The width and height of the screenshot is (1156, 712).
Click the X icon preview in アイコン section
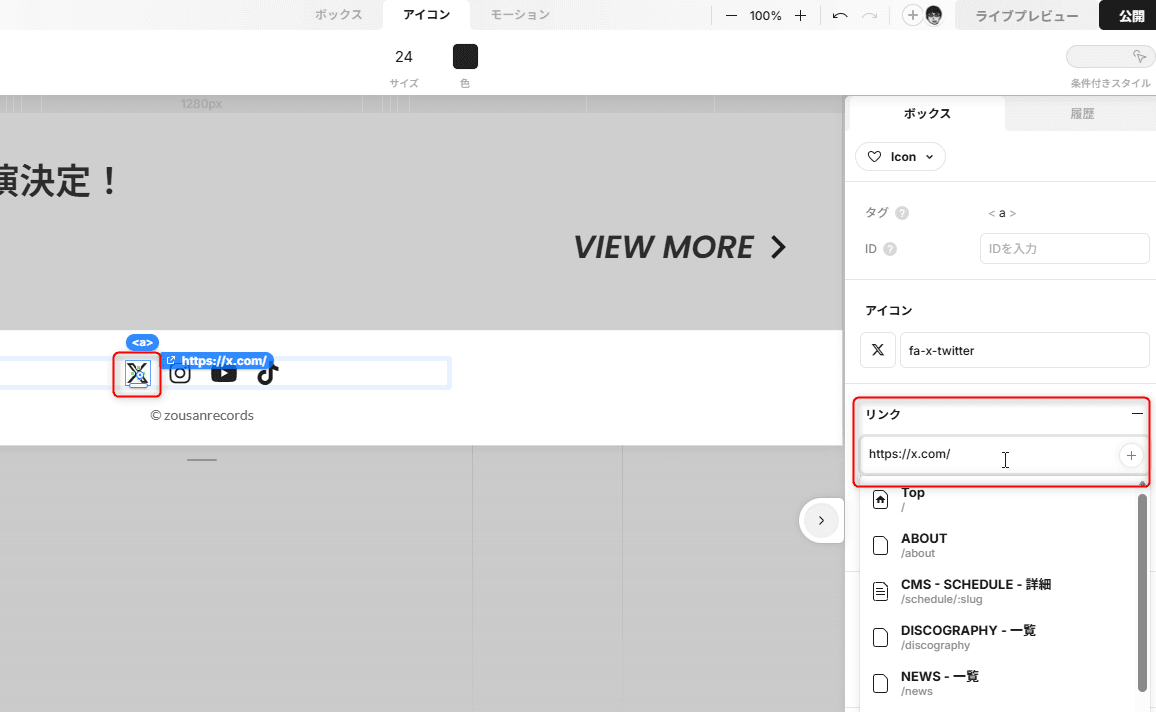coord(877,350)
